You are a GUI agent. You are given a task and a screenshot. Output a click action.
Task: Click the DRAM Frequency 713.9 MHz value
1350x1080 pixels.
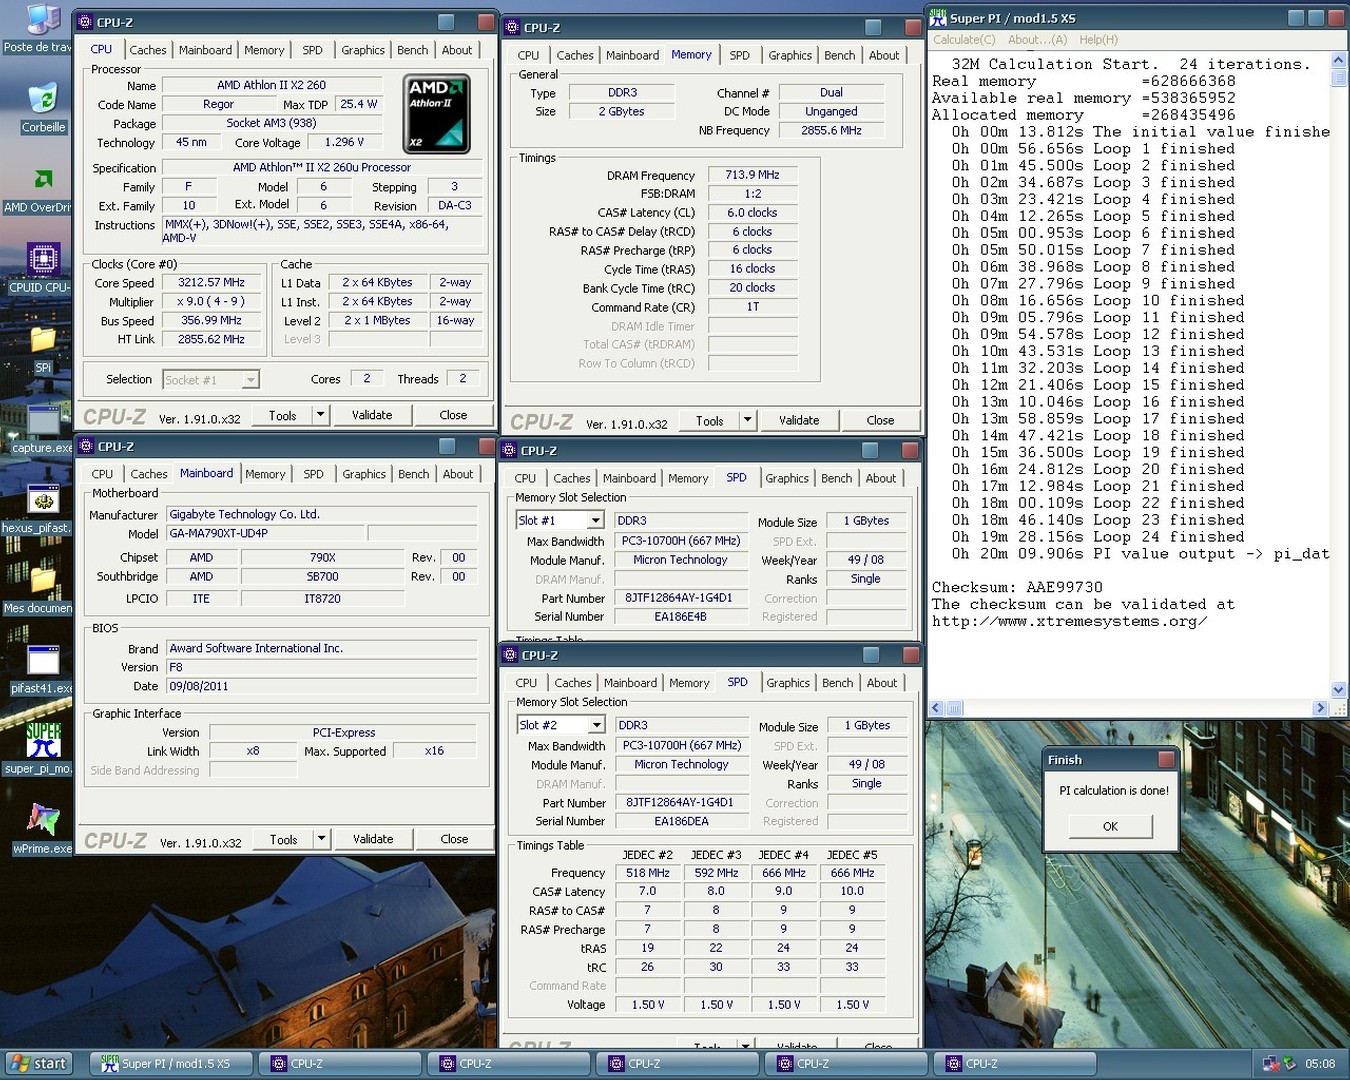point(752,175)
